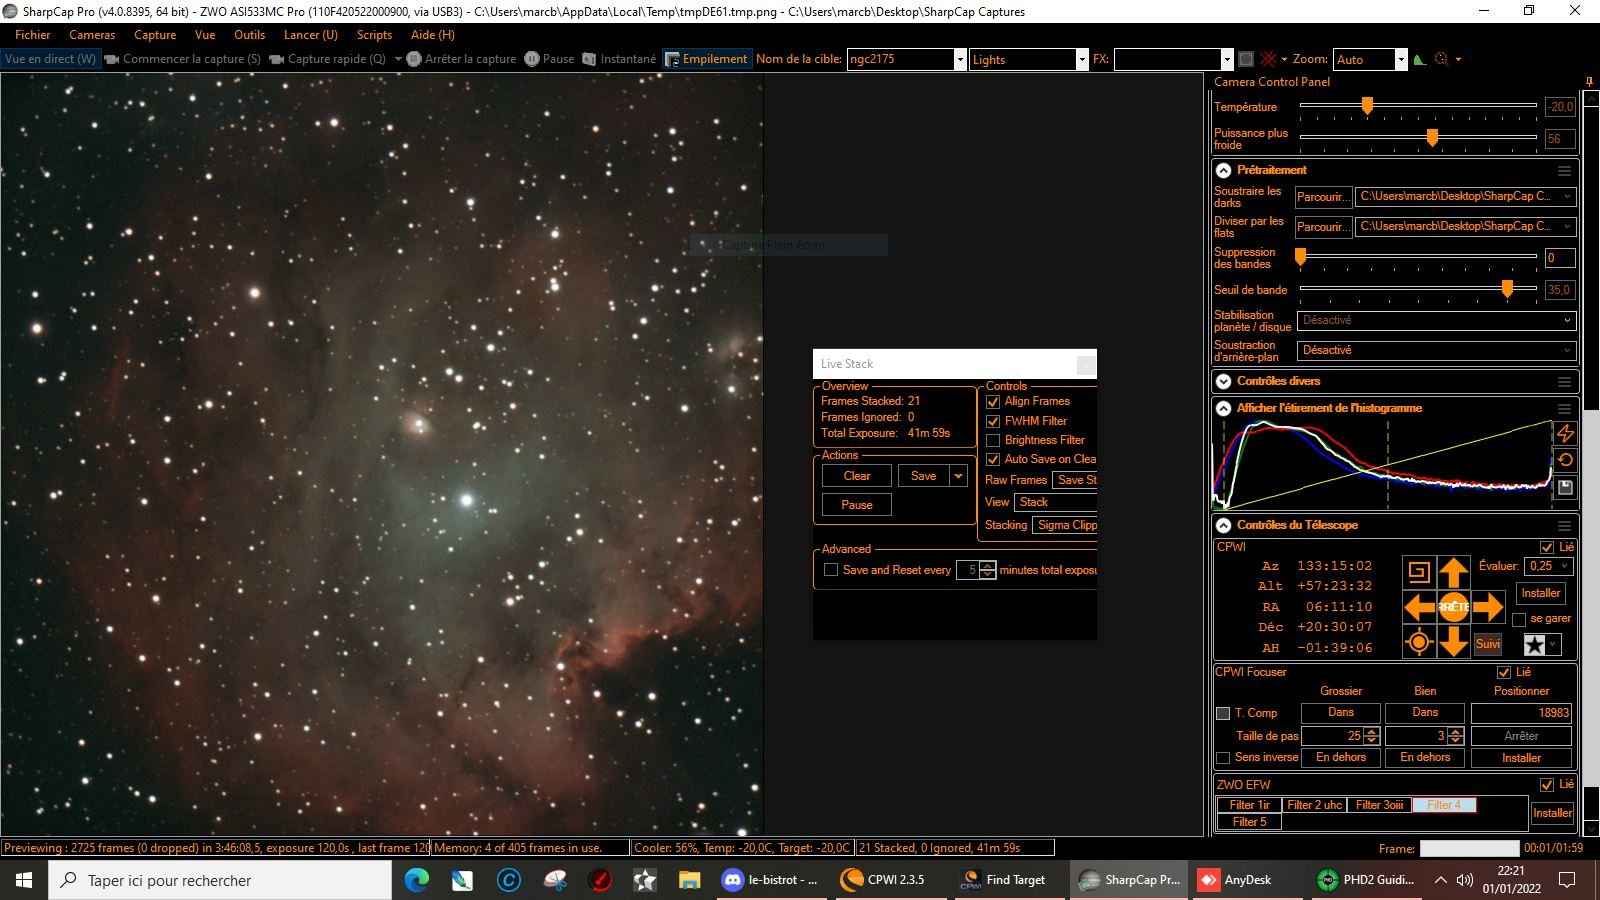This screenshot has width=1600, height=900.
Task: Reset the histogram stretch with the circular arrow
Action: click(1565, 460)
